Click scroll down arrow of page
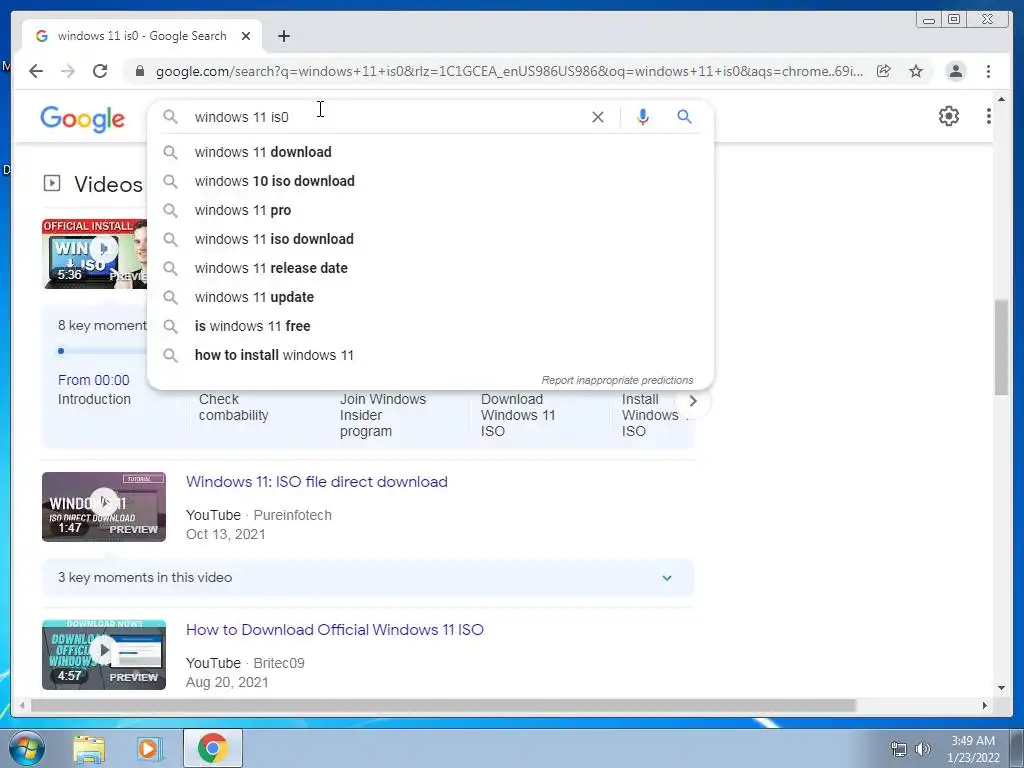The width and height of the screenshot is (1024, 768). pos(1001,687)
